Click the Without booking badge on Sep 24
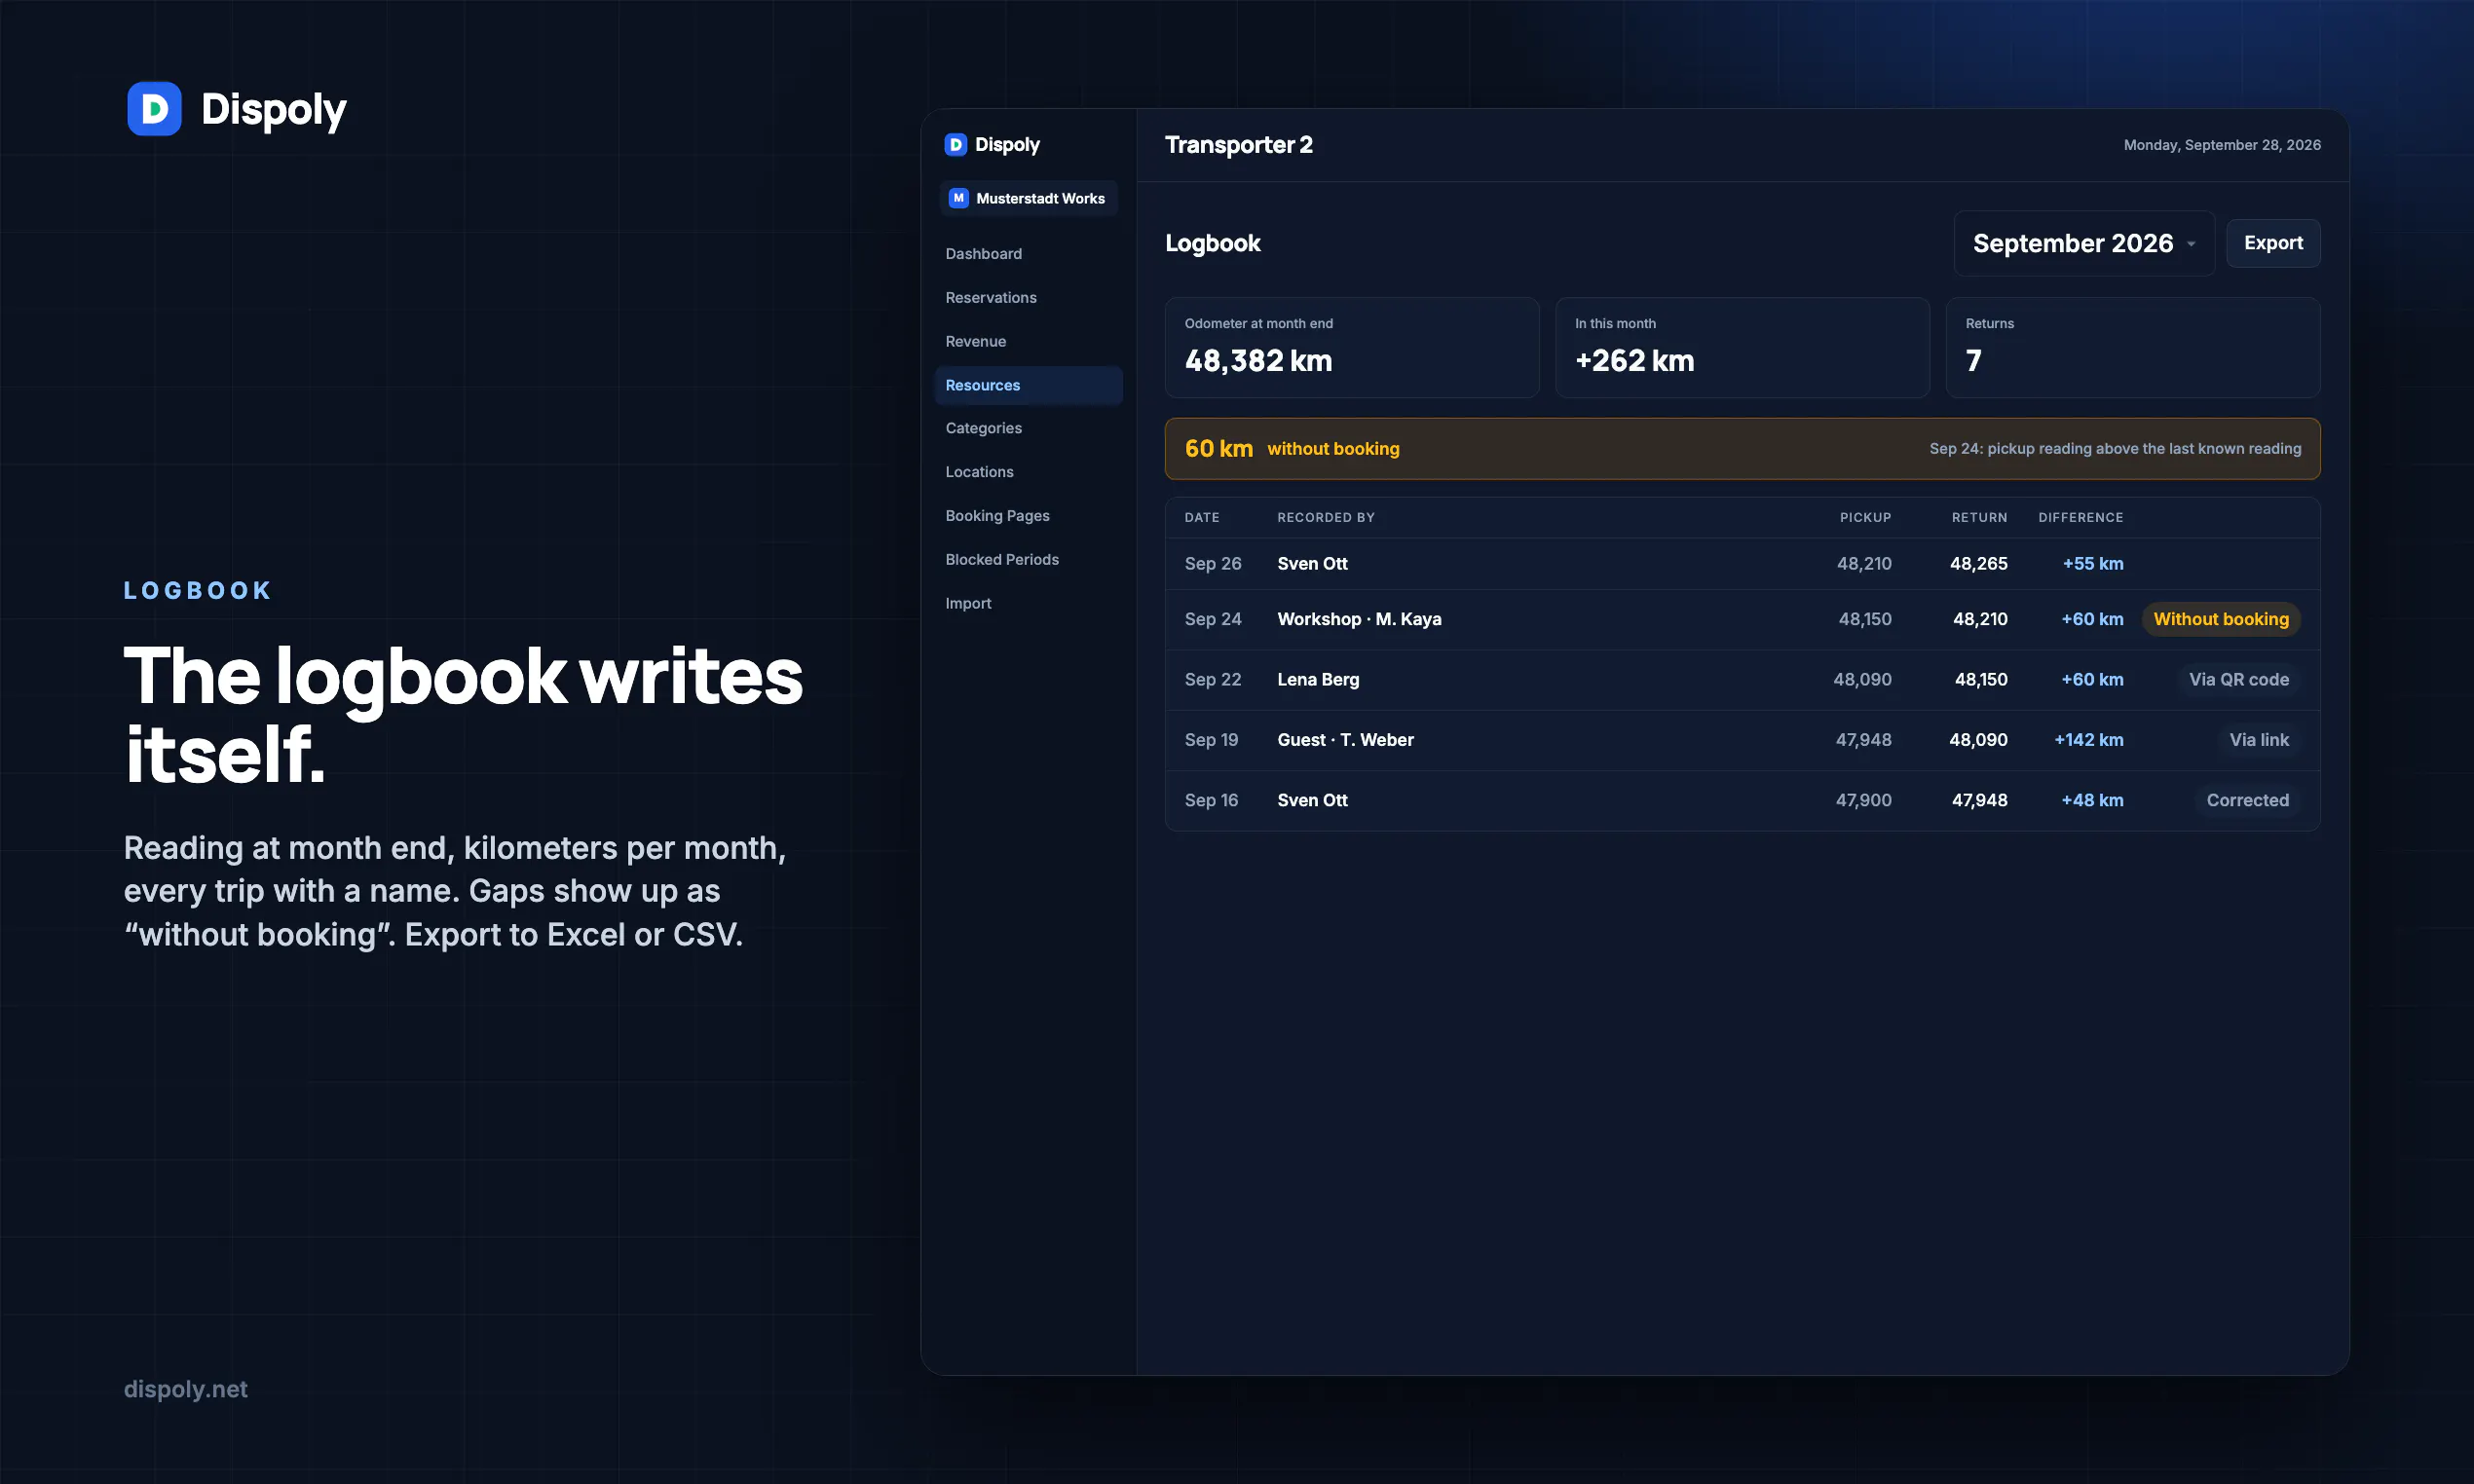Image resolution: width=2474 pixels, height=1484 pixels. 2220,619
